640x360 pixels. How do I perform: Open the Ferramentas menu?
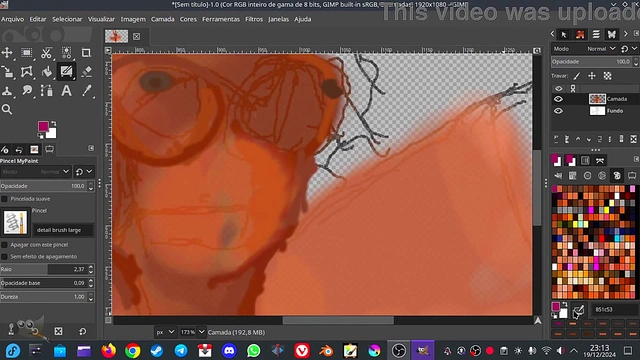click(x=221, y=19)
